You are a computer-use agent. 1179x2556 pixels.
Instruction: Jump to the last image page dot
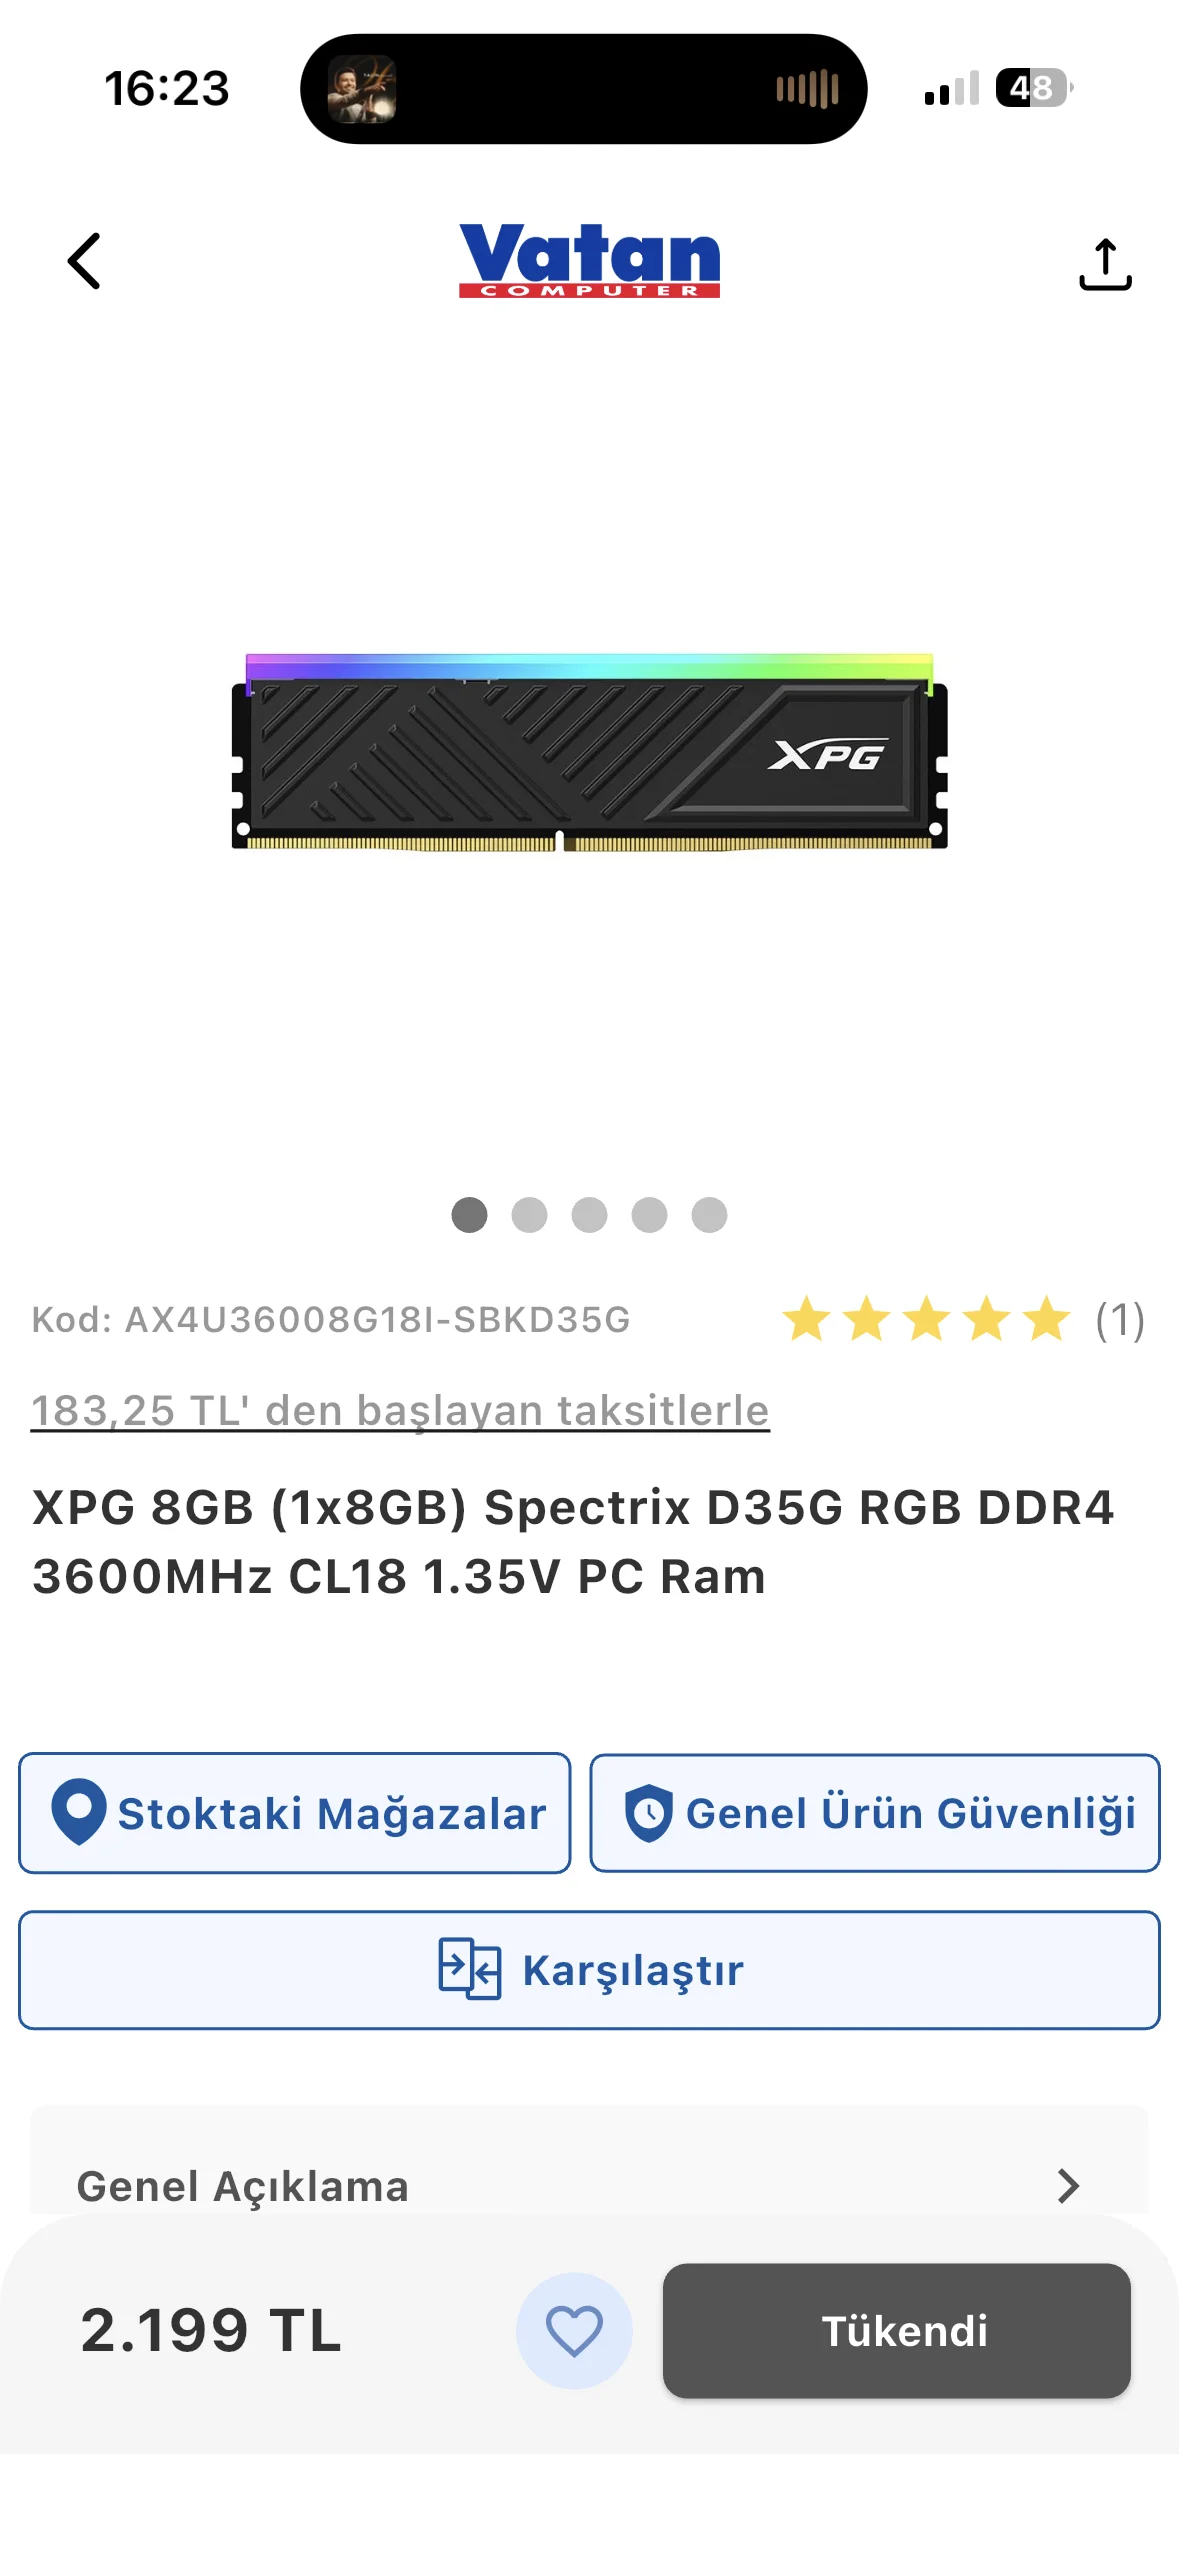[709, 1215]
